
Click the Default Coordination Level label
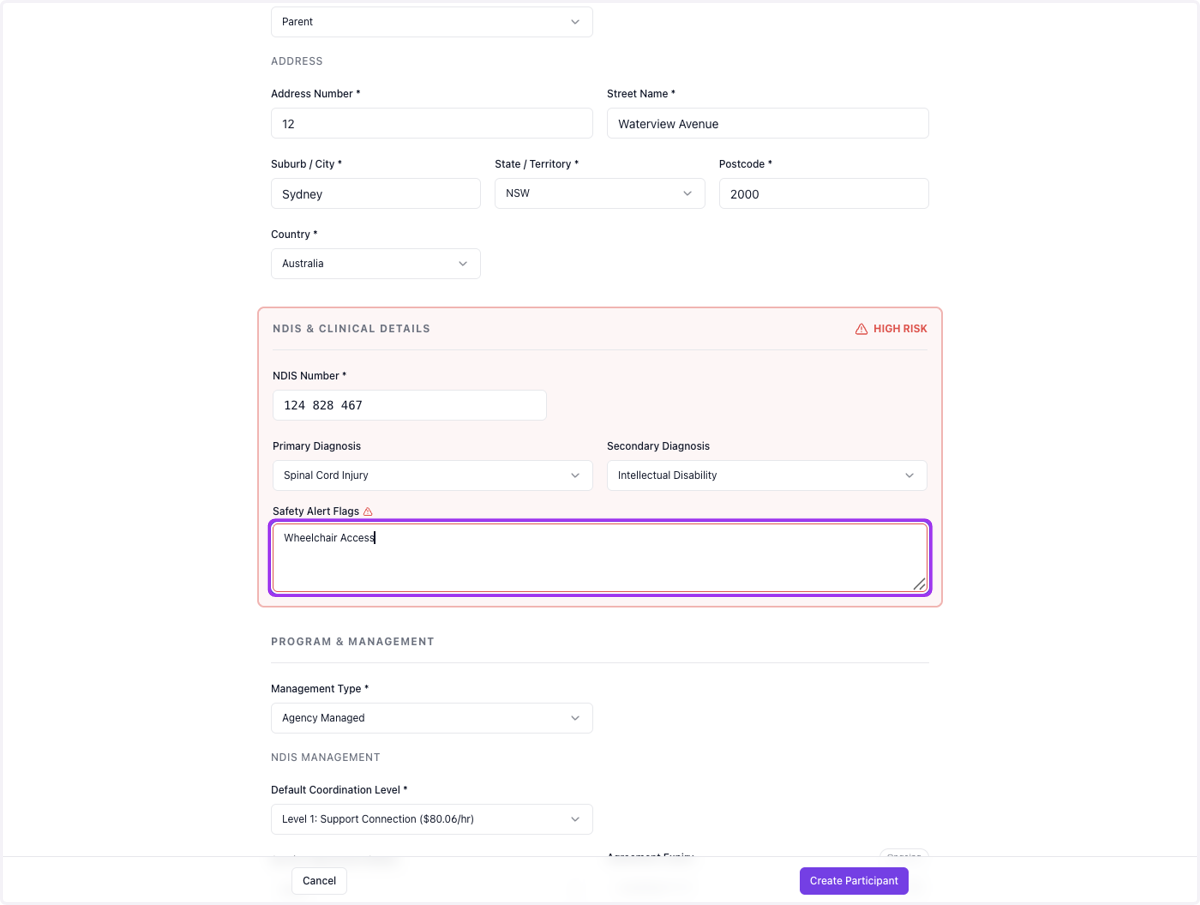[339, 790]
